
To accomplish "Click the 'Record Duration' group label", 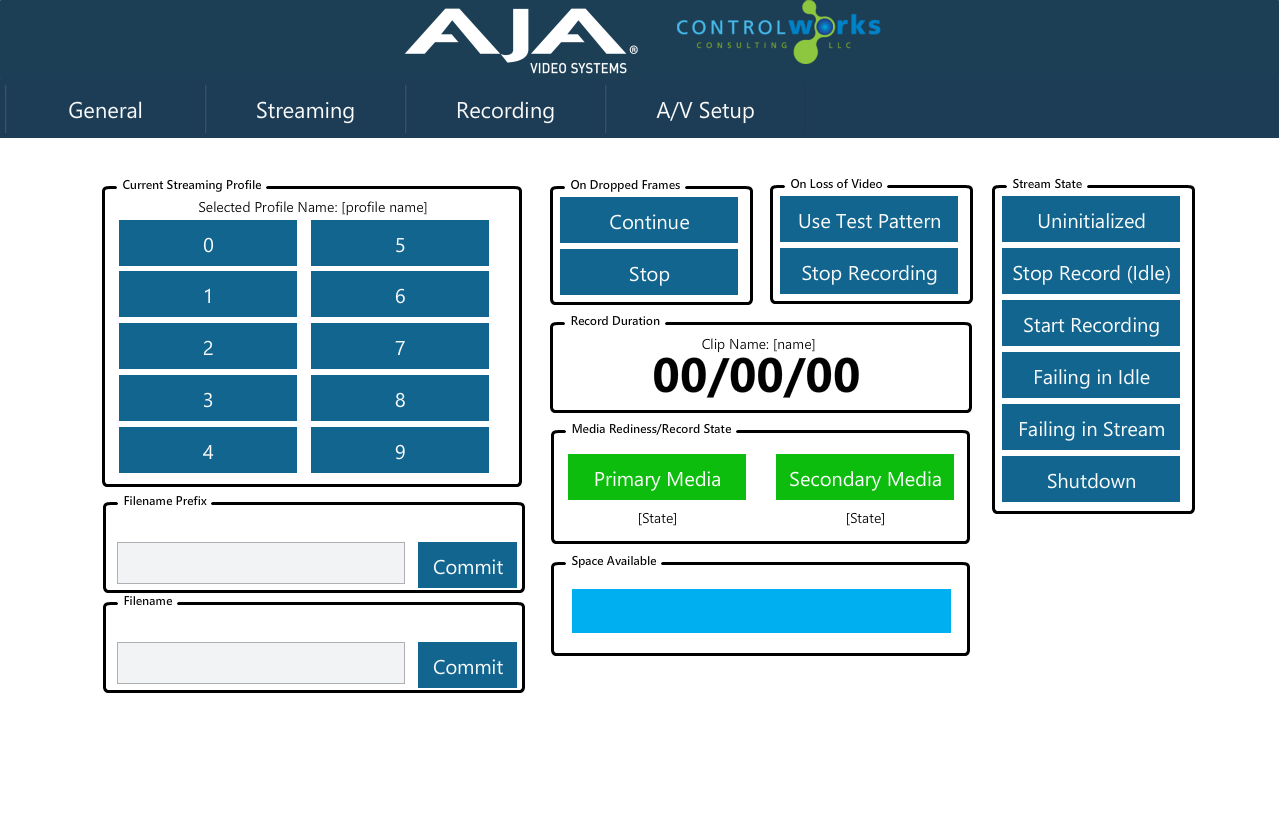I will [x=615, y=321].
